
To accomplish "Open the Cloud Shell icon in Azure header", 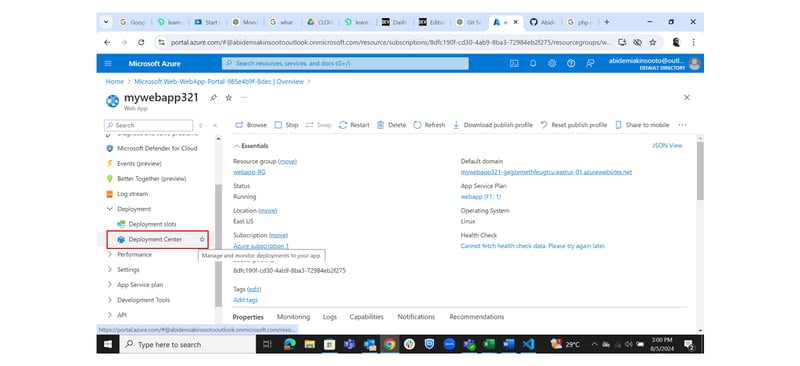I will click(514, 63).
